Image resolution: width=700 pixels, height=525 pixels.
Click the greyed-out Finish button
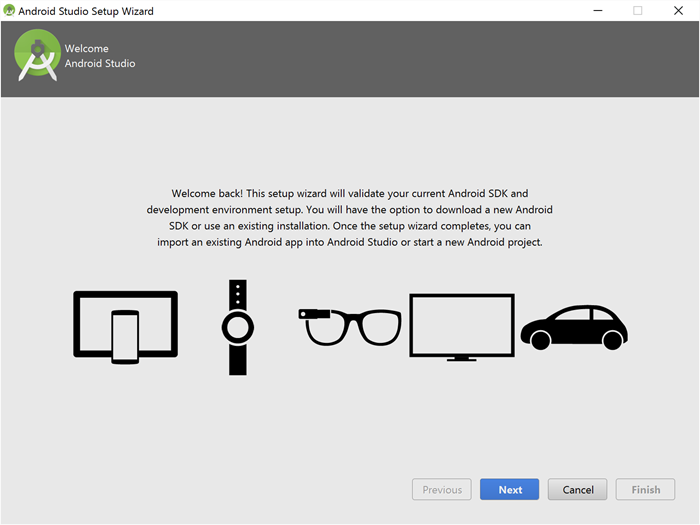tap(646, 490)
